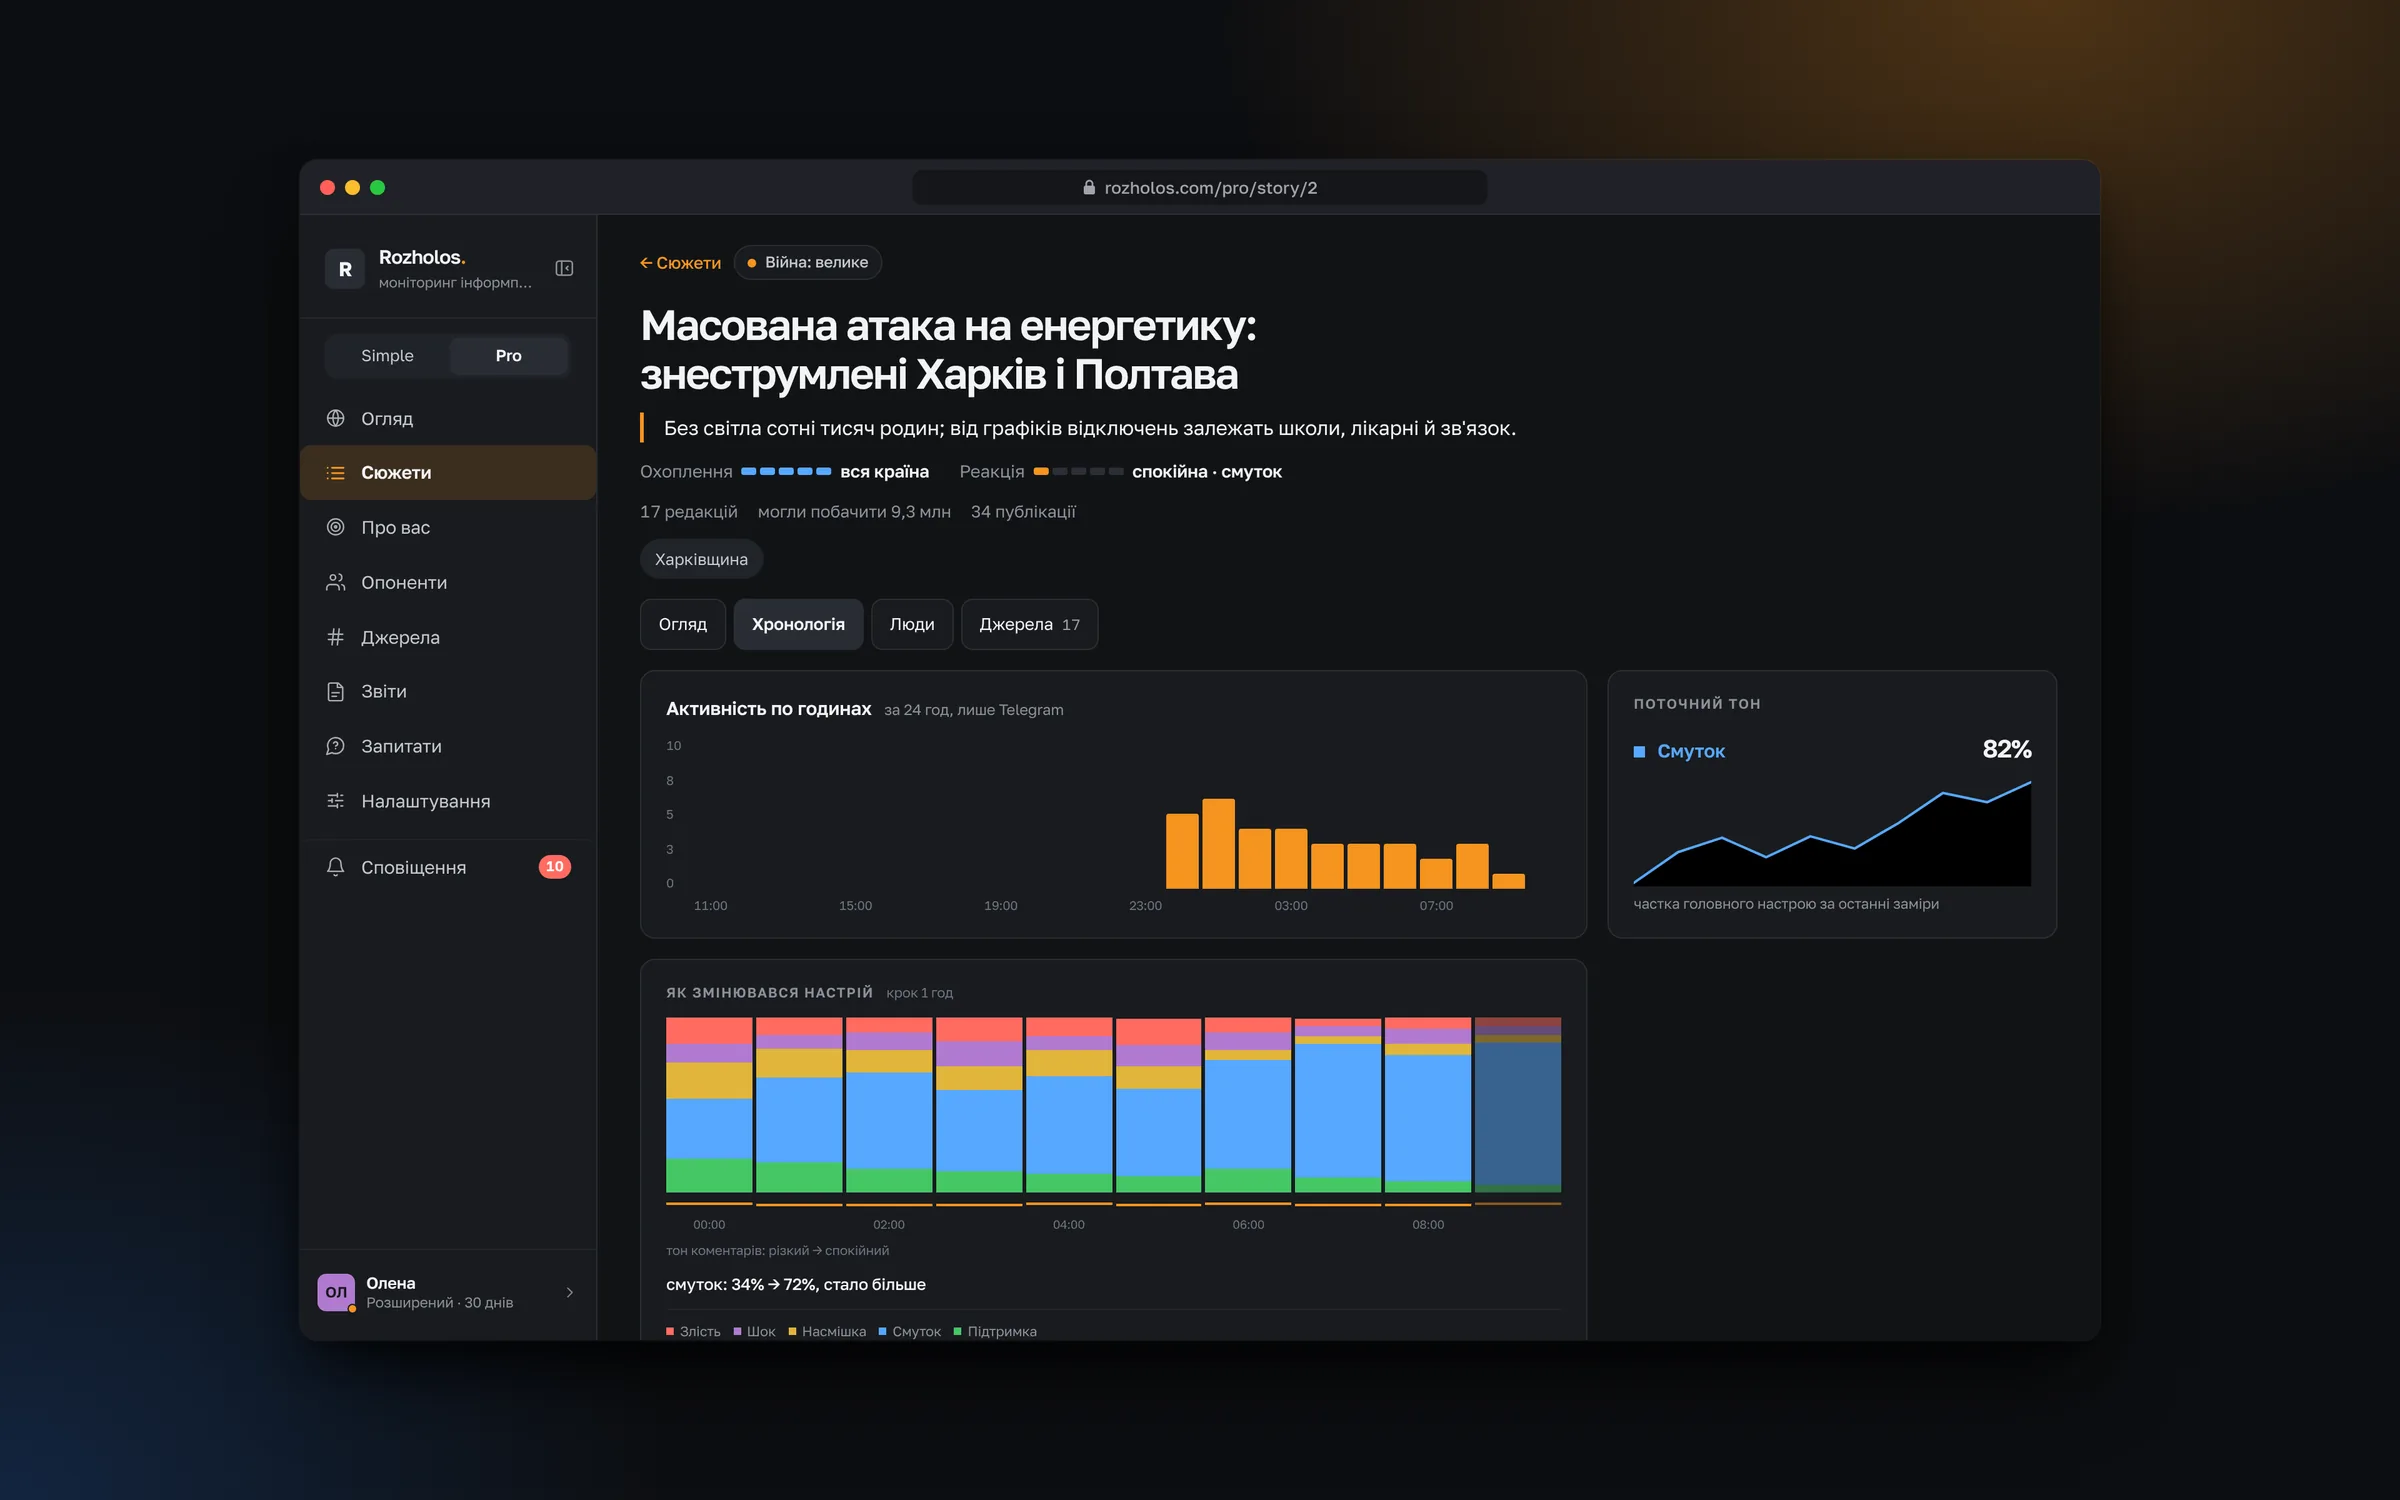The width and height of the screenshot is (2400, 1500).
Task: Select the last dimmed mood column
Action: [1518, 1105]
